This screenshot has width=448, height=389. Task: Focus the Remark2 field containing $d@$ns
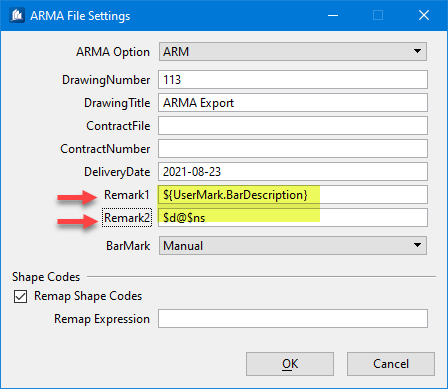coord(293,218)
